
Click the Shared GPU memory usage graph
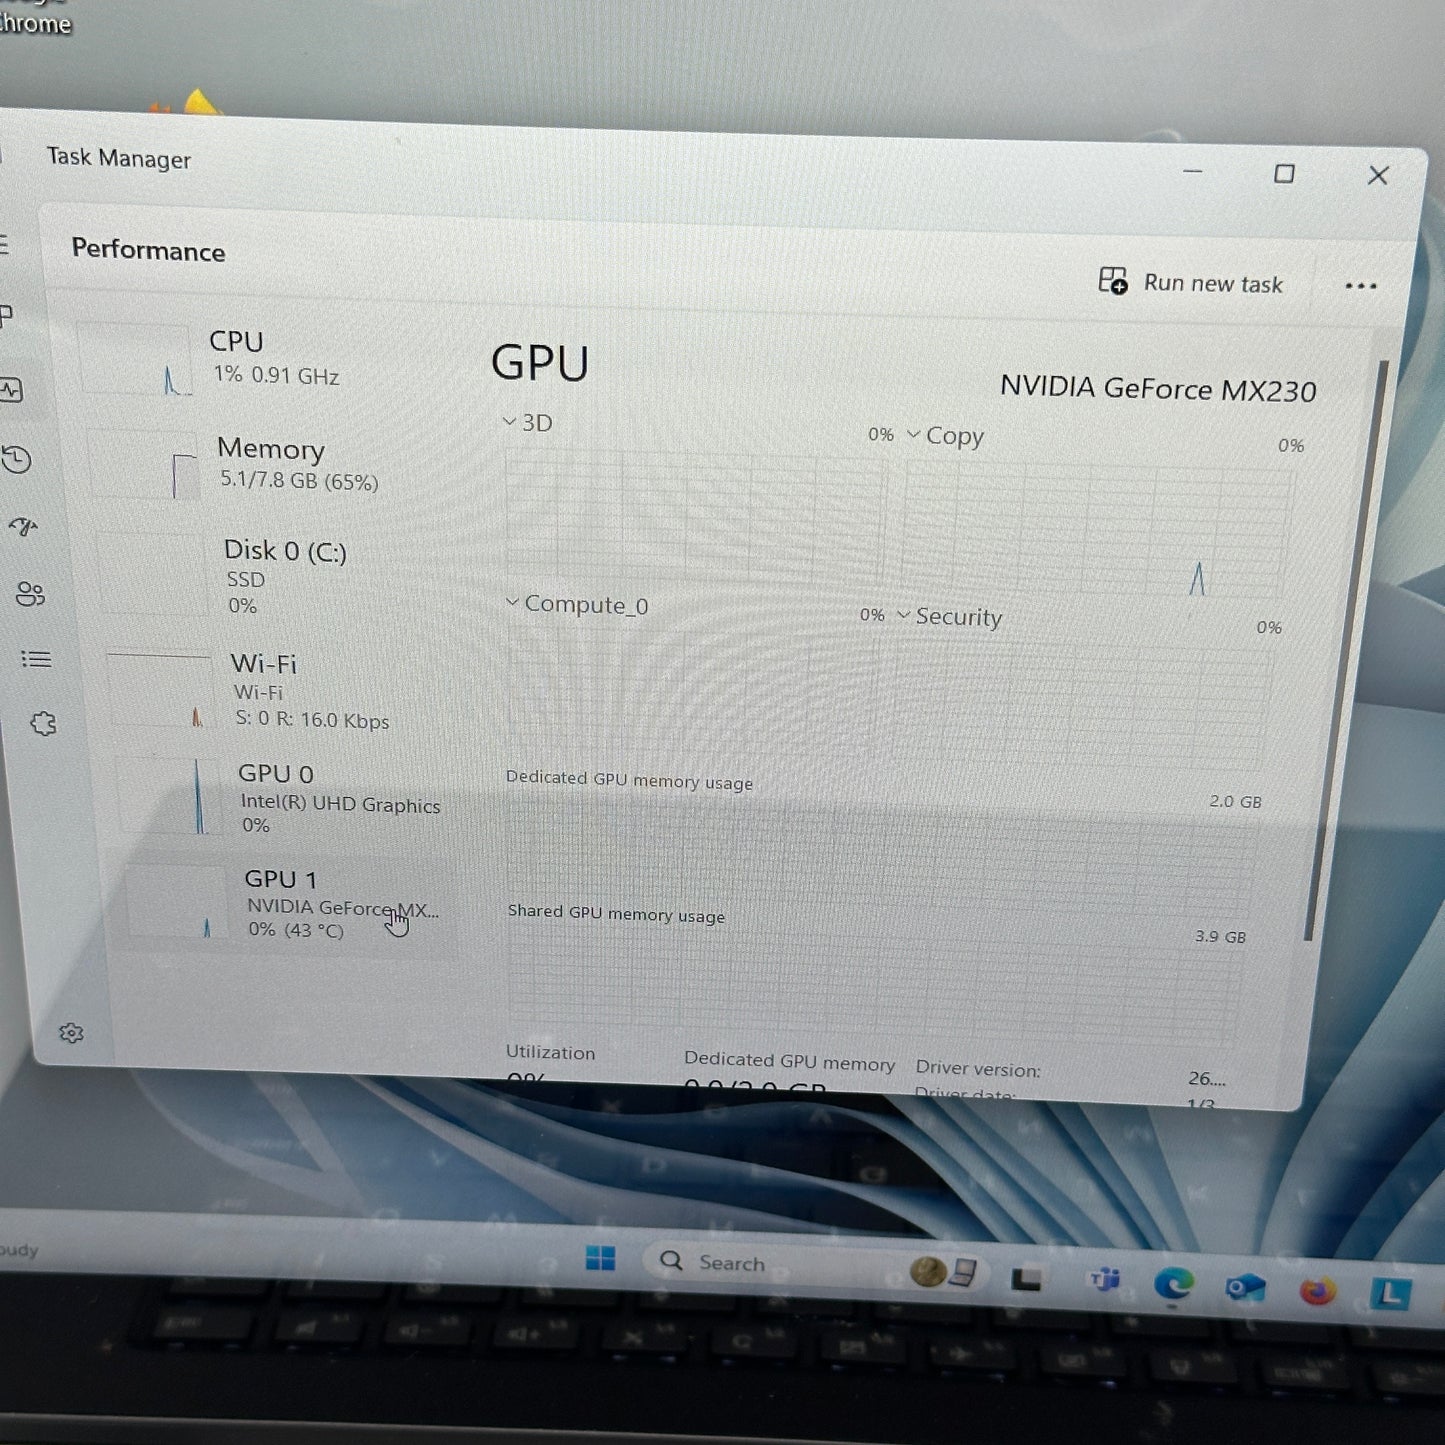pos(875,985)
